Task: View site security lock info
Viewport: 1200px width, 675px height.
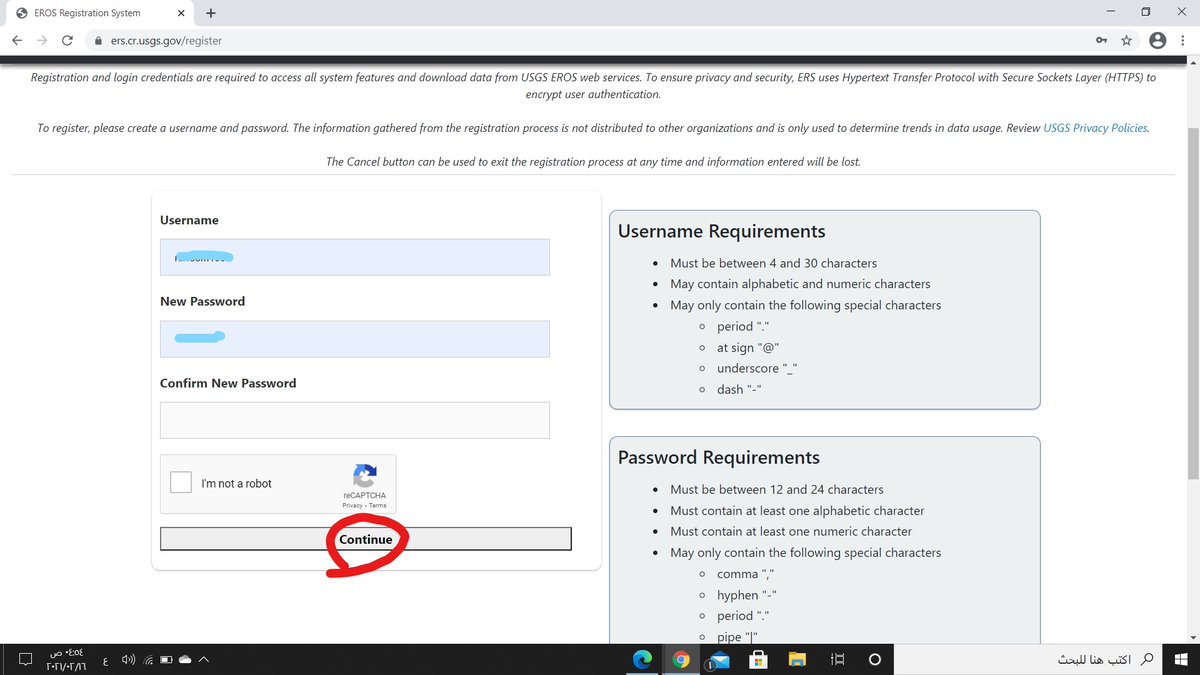Action: click(x=98, y=41)
